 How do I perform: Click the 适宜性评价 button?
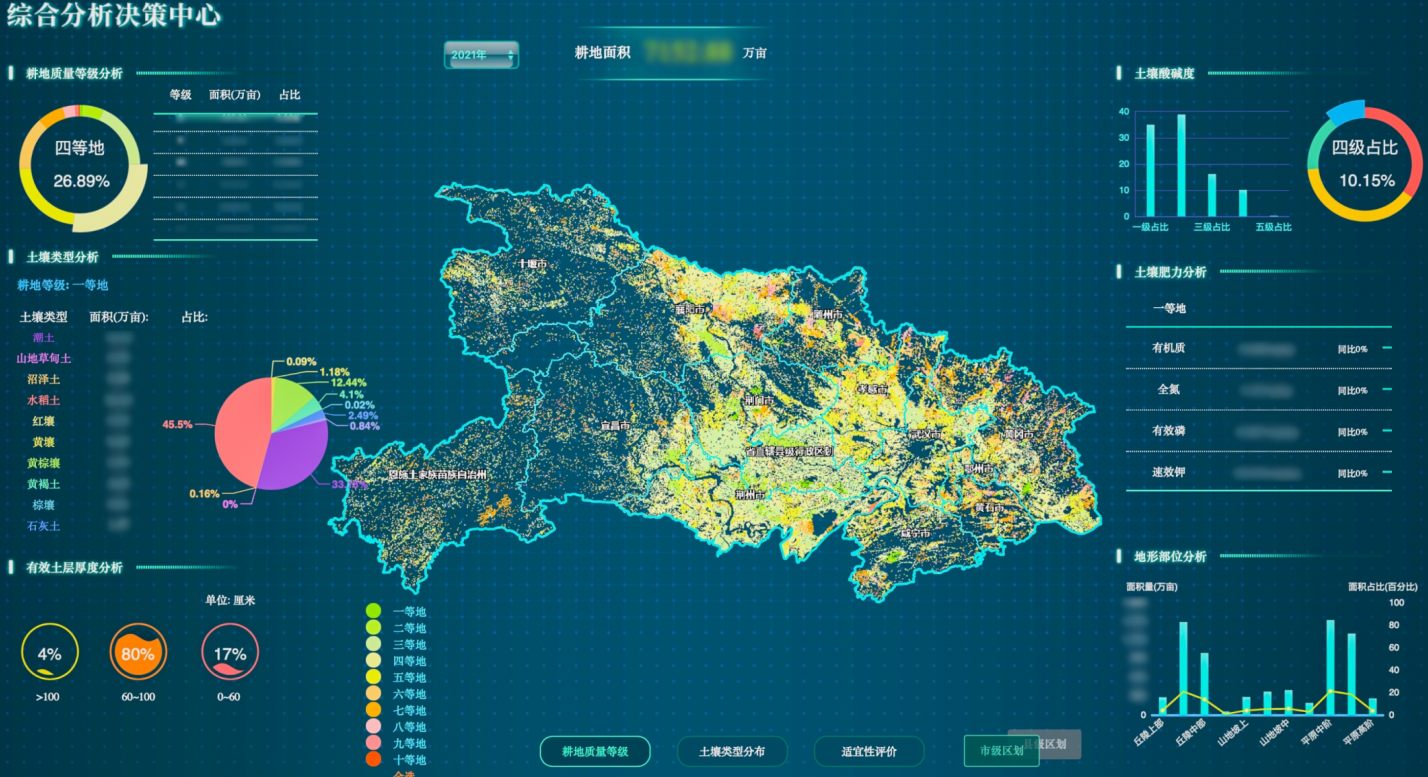[x=869, y=751]
